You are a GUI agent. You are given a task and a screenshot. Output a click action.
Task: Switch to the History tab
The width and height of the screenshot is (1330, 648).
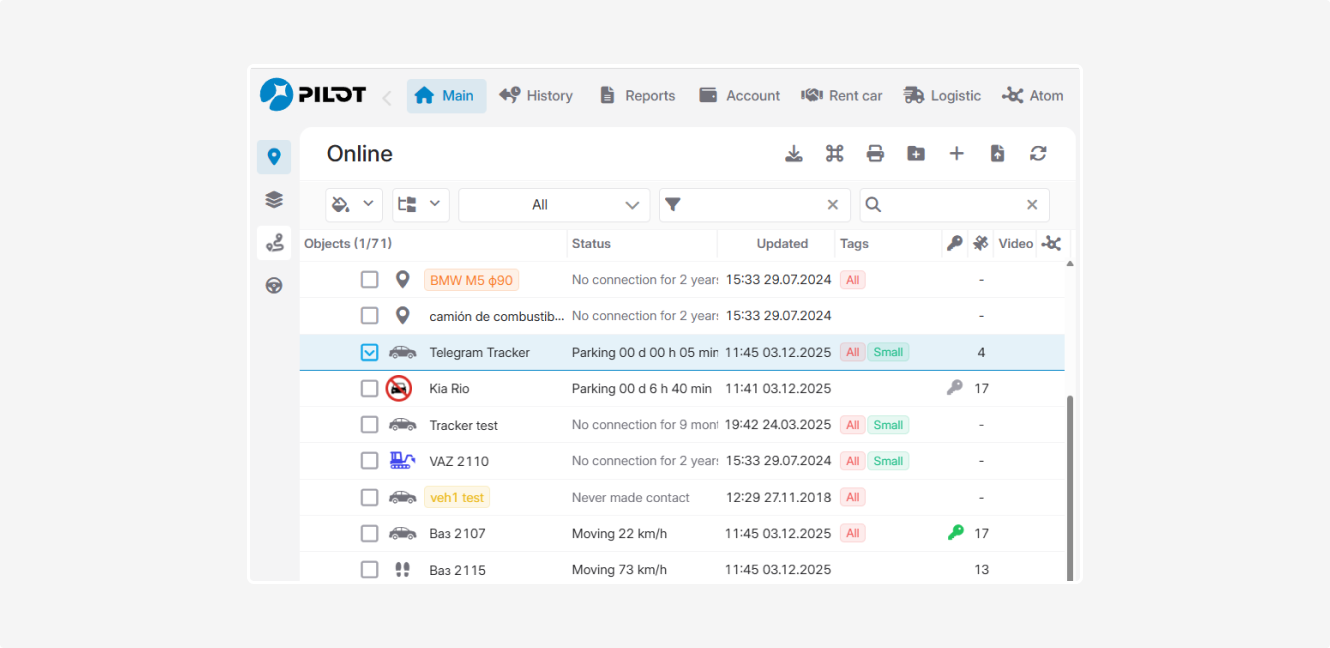(536, 96)
